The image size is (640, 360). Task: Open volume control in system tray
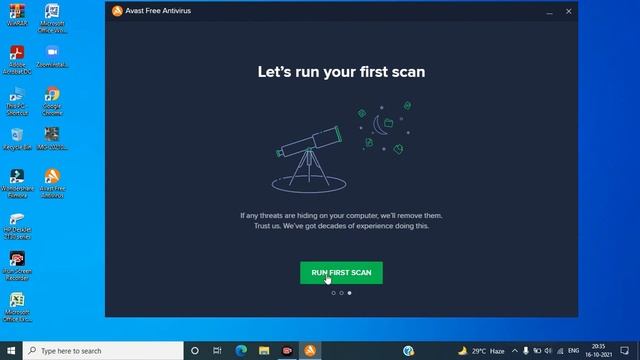[x=548, y=351]
